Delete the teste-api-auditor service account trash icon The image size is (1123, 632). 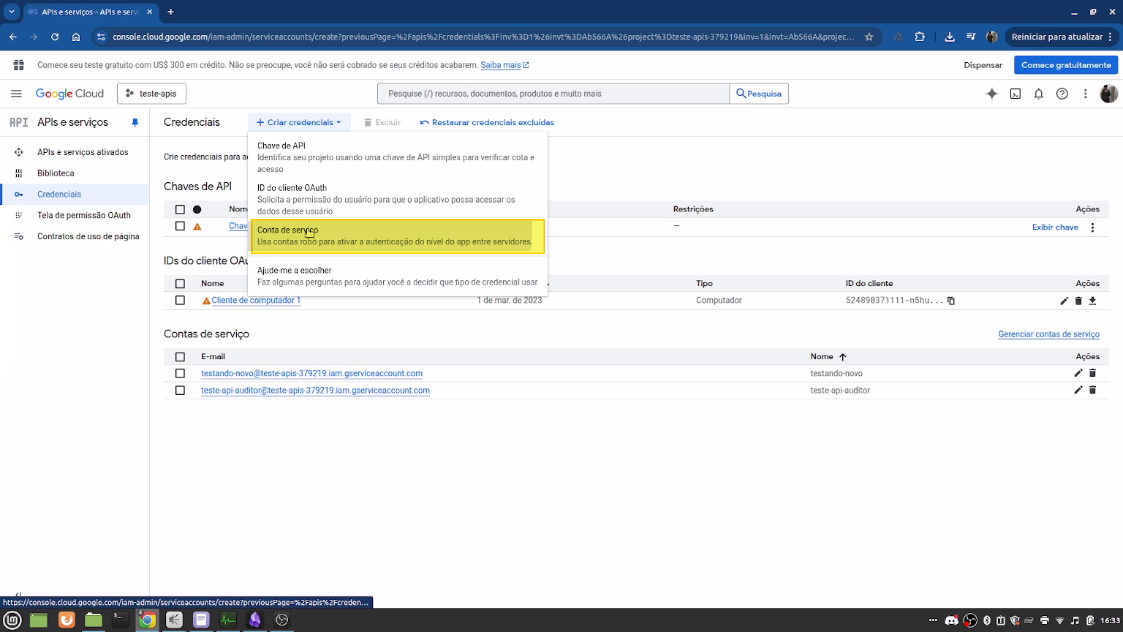(1092, 391)
